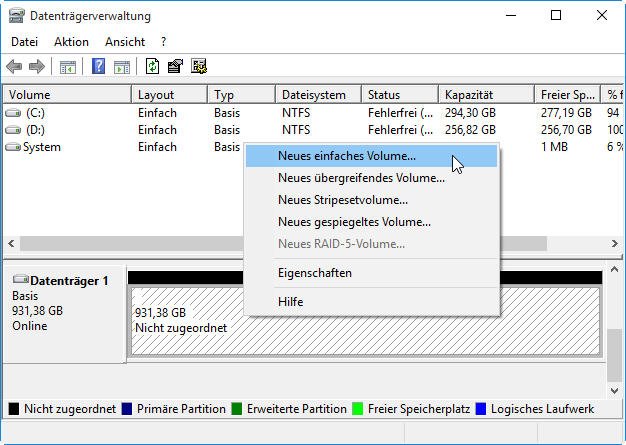This screenshot has height=445, width=626.
Task: Select the 931,38 GB Nicht zugeordnet region
Action: coord(365,321)
